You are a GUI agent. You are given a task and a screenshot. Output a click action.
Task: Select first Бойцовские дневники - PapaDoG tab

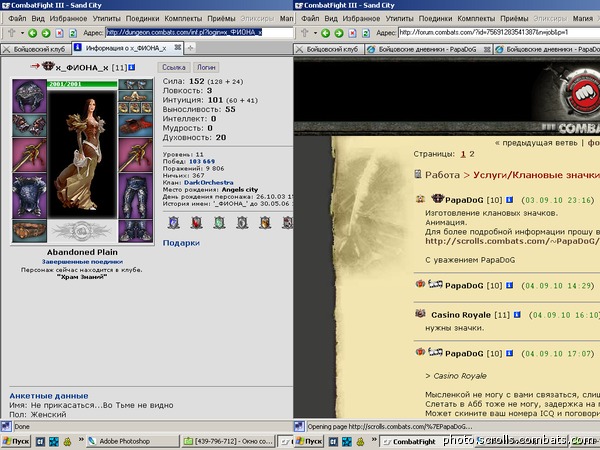428,49
